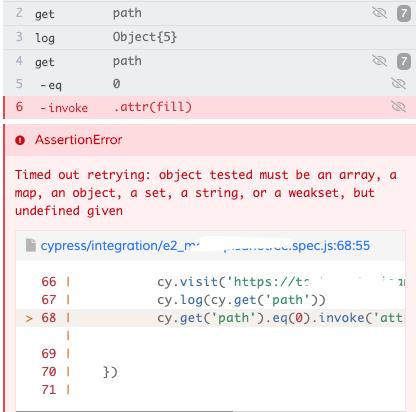Select command 4 get path
The width and height of the screenshot is (416, 412).
click(209, 61)
